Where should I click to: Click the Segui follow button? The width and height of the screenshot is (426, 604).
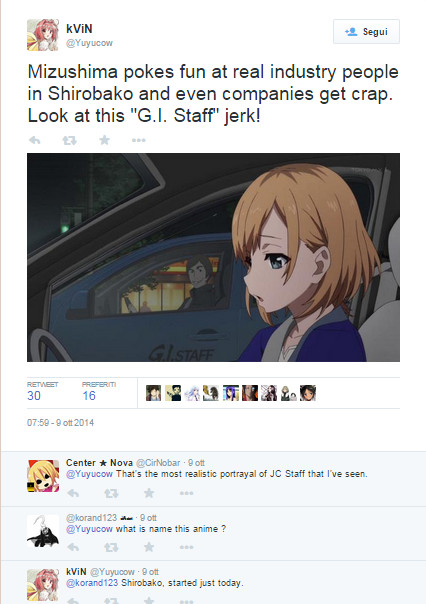tap(366, 32)
